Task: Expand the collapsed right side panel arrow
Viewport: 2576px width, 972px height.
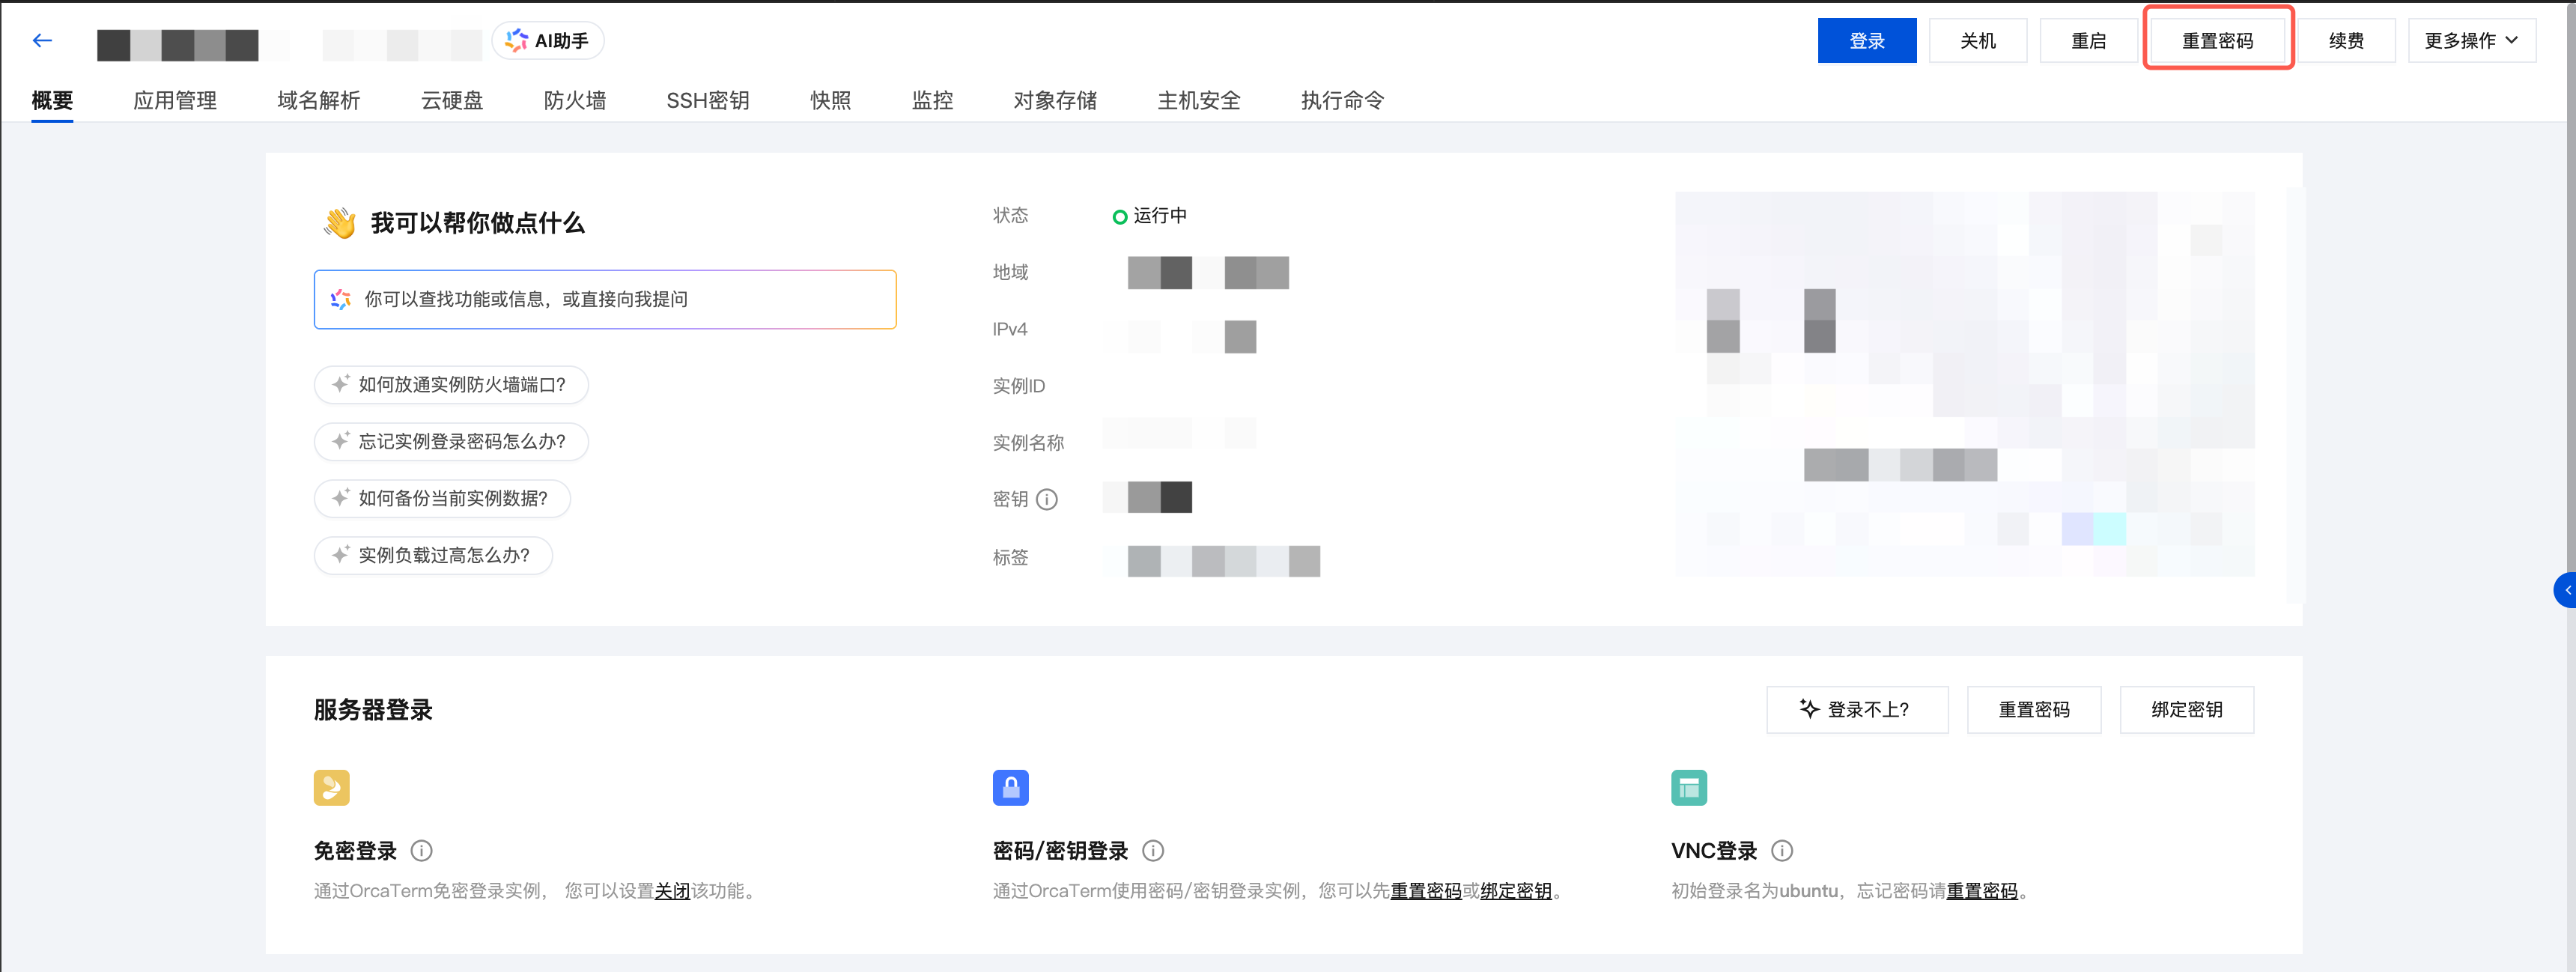Action: click(2566, 590)
